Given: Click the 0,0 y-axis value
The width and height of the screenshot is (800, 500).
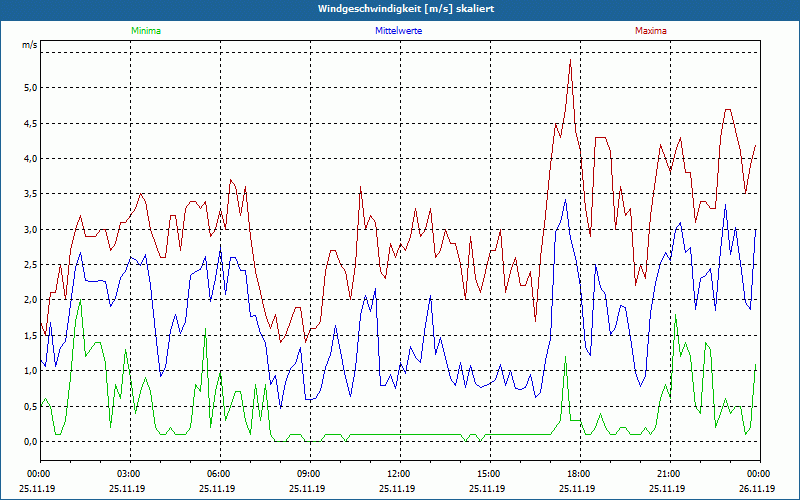Looking at the screenshot, I should [x=31, y=442].
